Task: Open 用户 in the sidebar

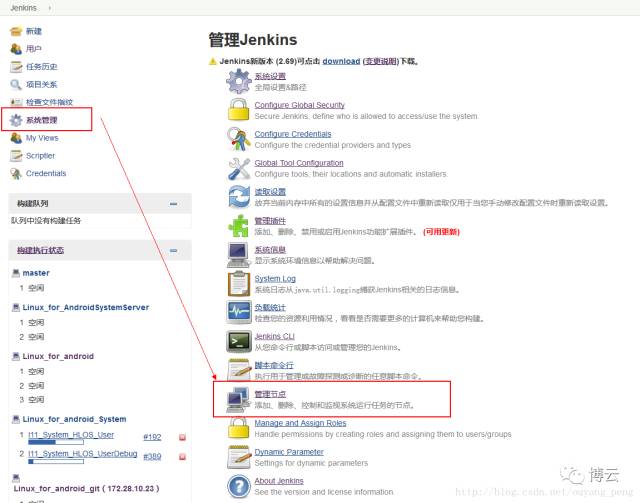Action: [x=34, y=49]
